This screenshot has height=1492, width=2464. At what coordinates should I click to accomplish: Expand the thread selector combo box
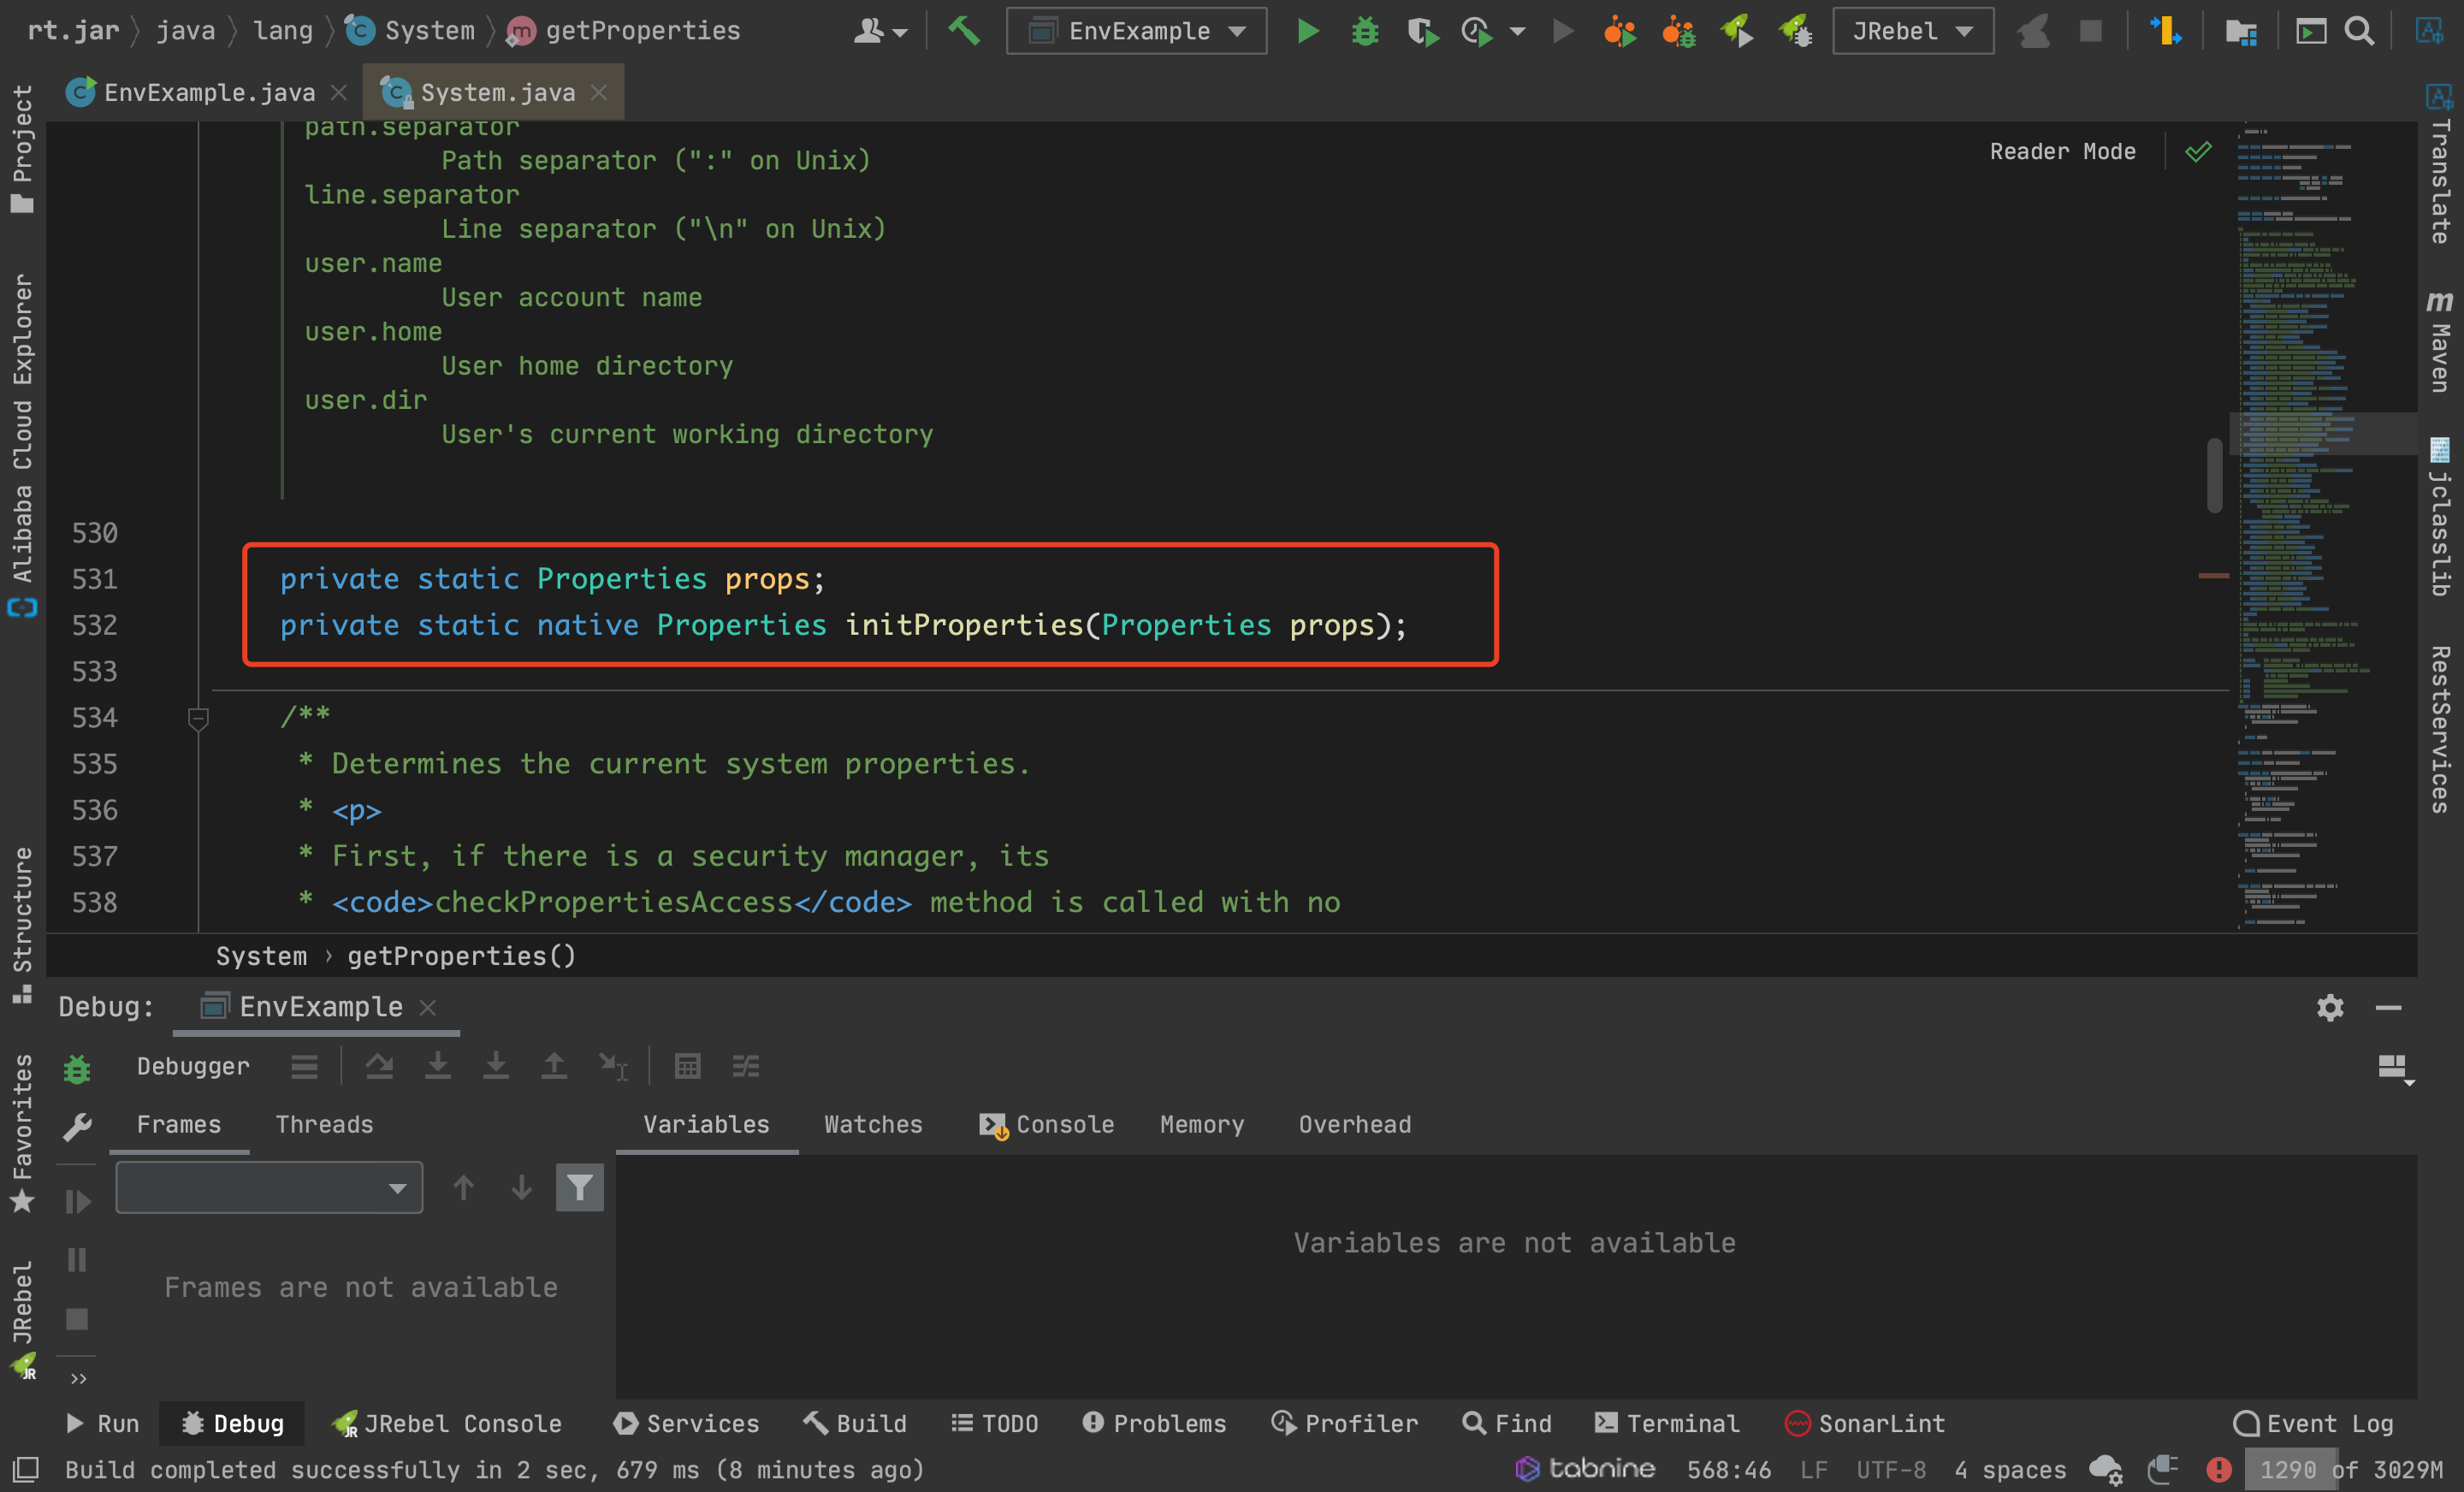pyautogui.click(x=269, y=1187)
